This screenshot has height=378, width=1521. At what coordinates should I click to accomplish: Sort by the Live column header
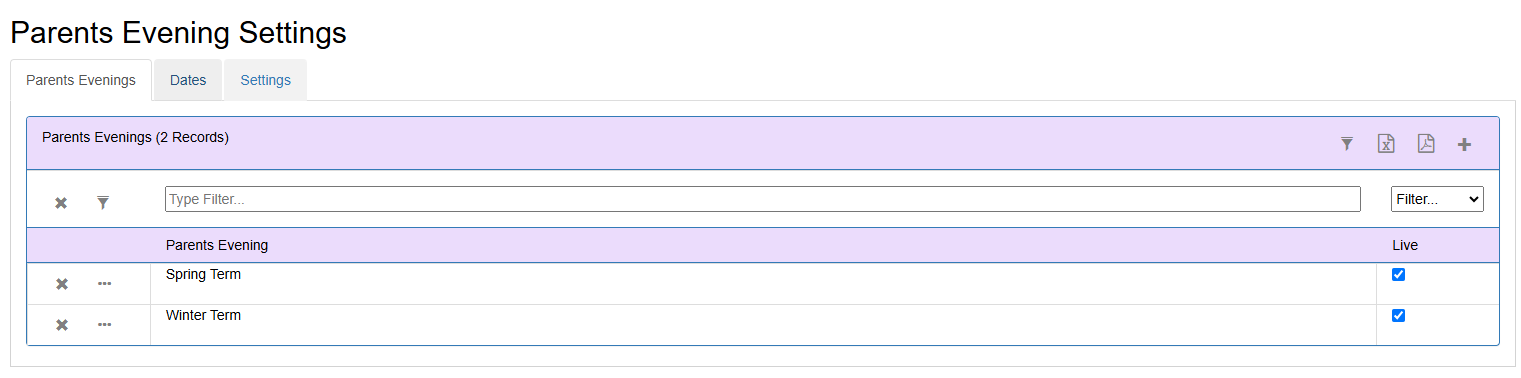(1405, 245)
